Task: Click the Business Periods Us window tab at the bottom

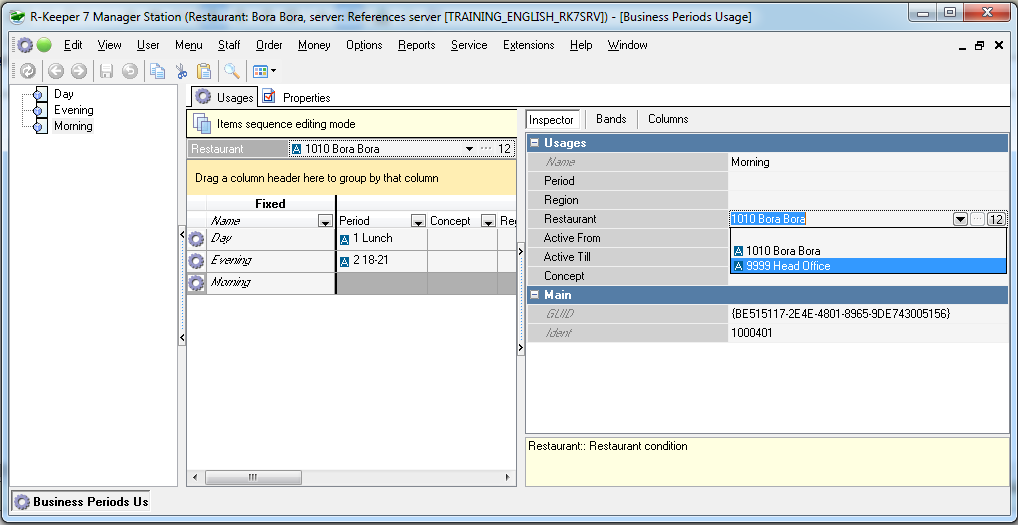Action: tap(82, 502)
